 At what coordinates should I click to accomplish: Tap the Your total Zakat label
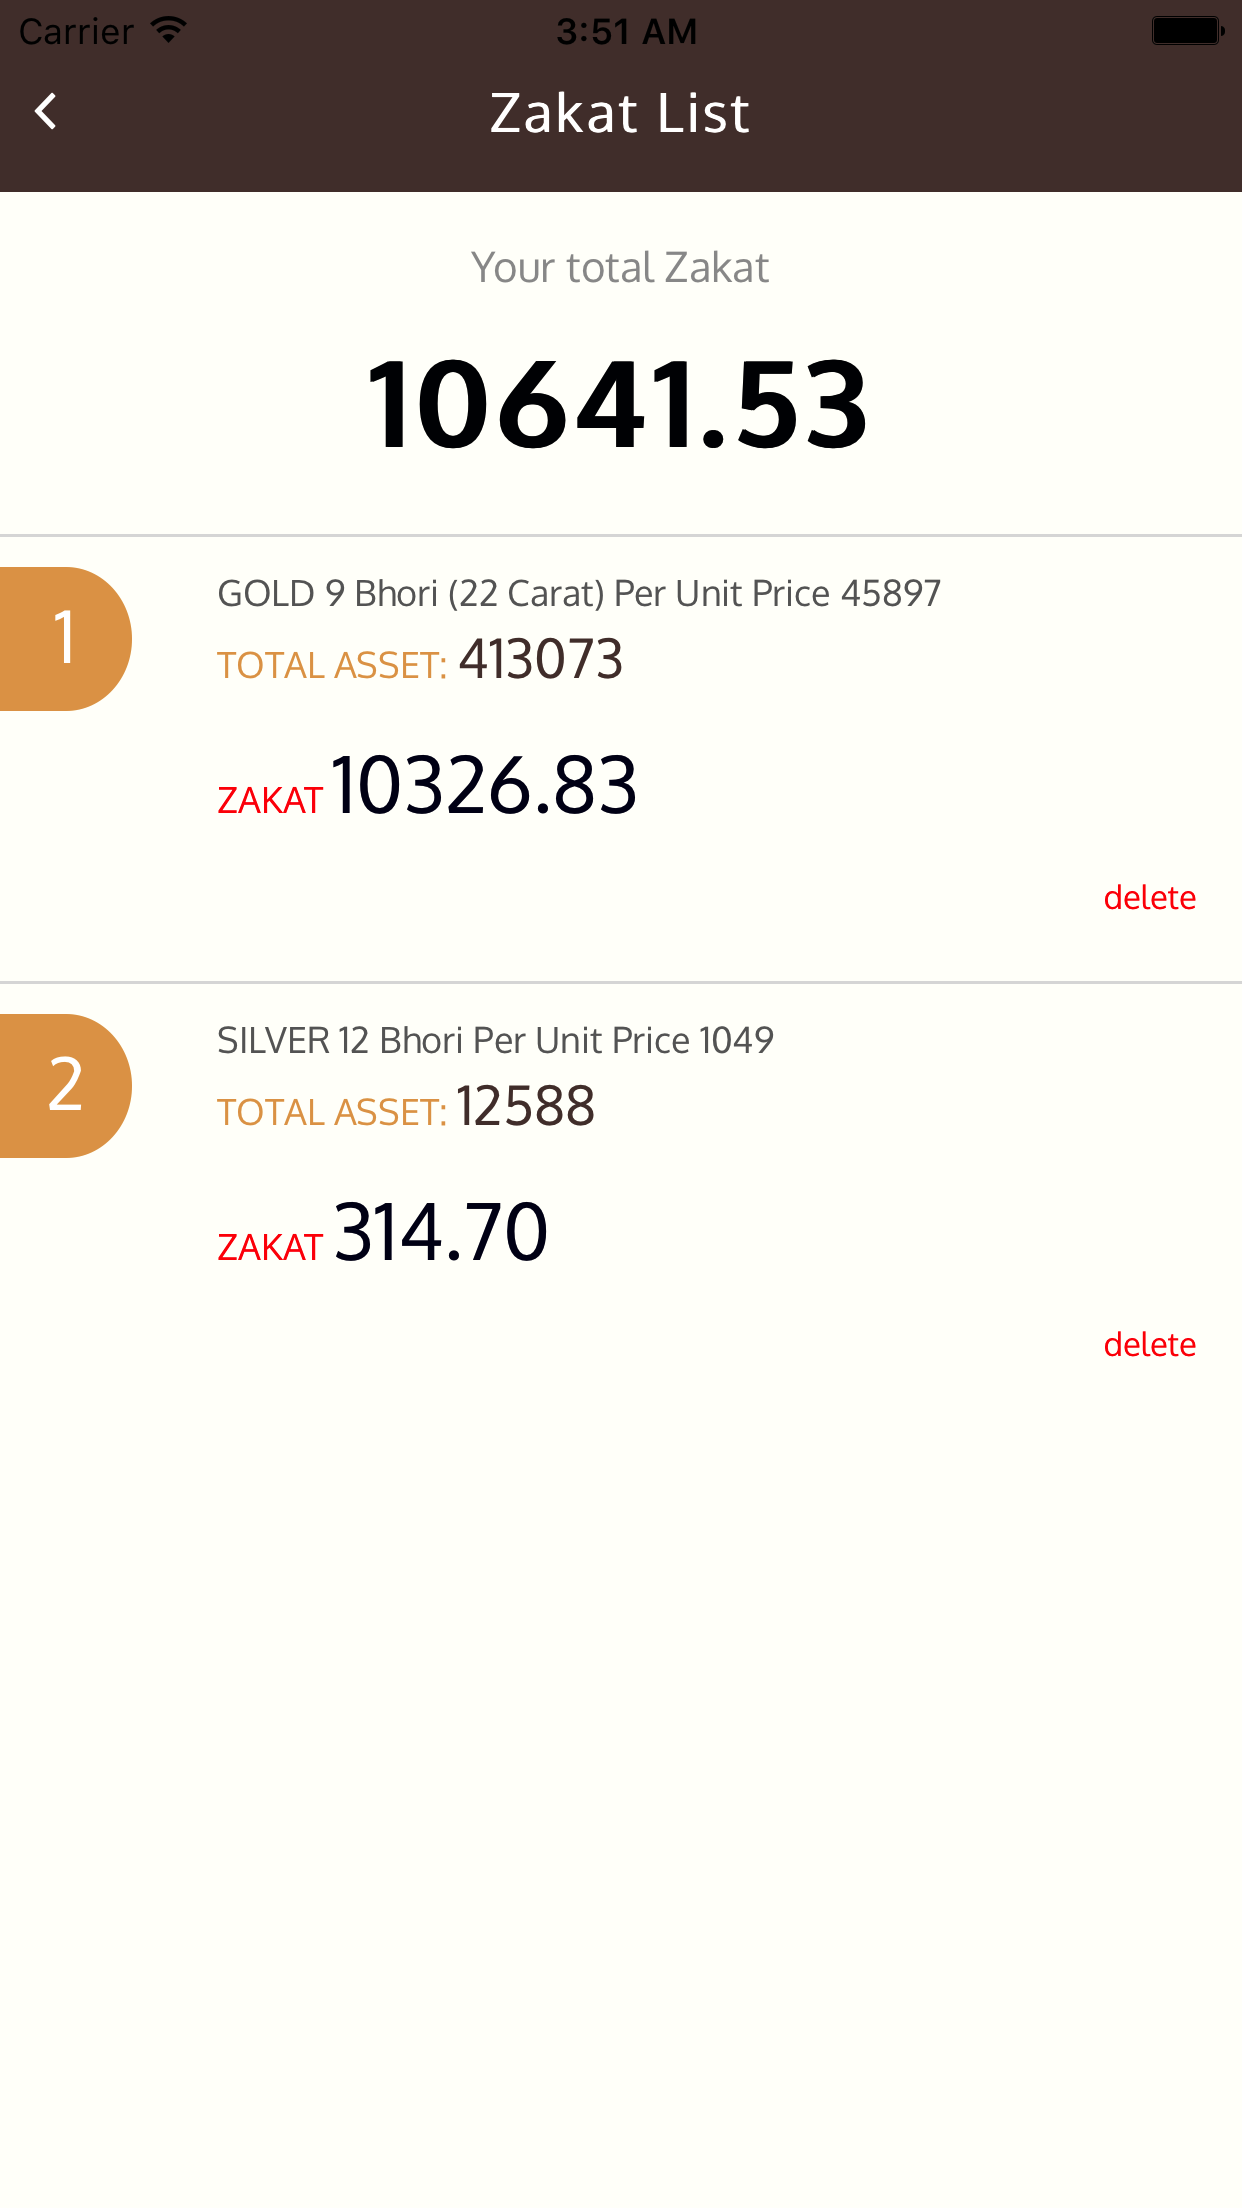(x=620, y=268)
